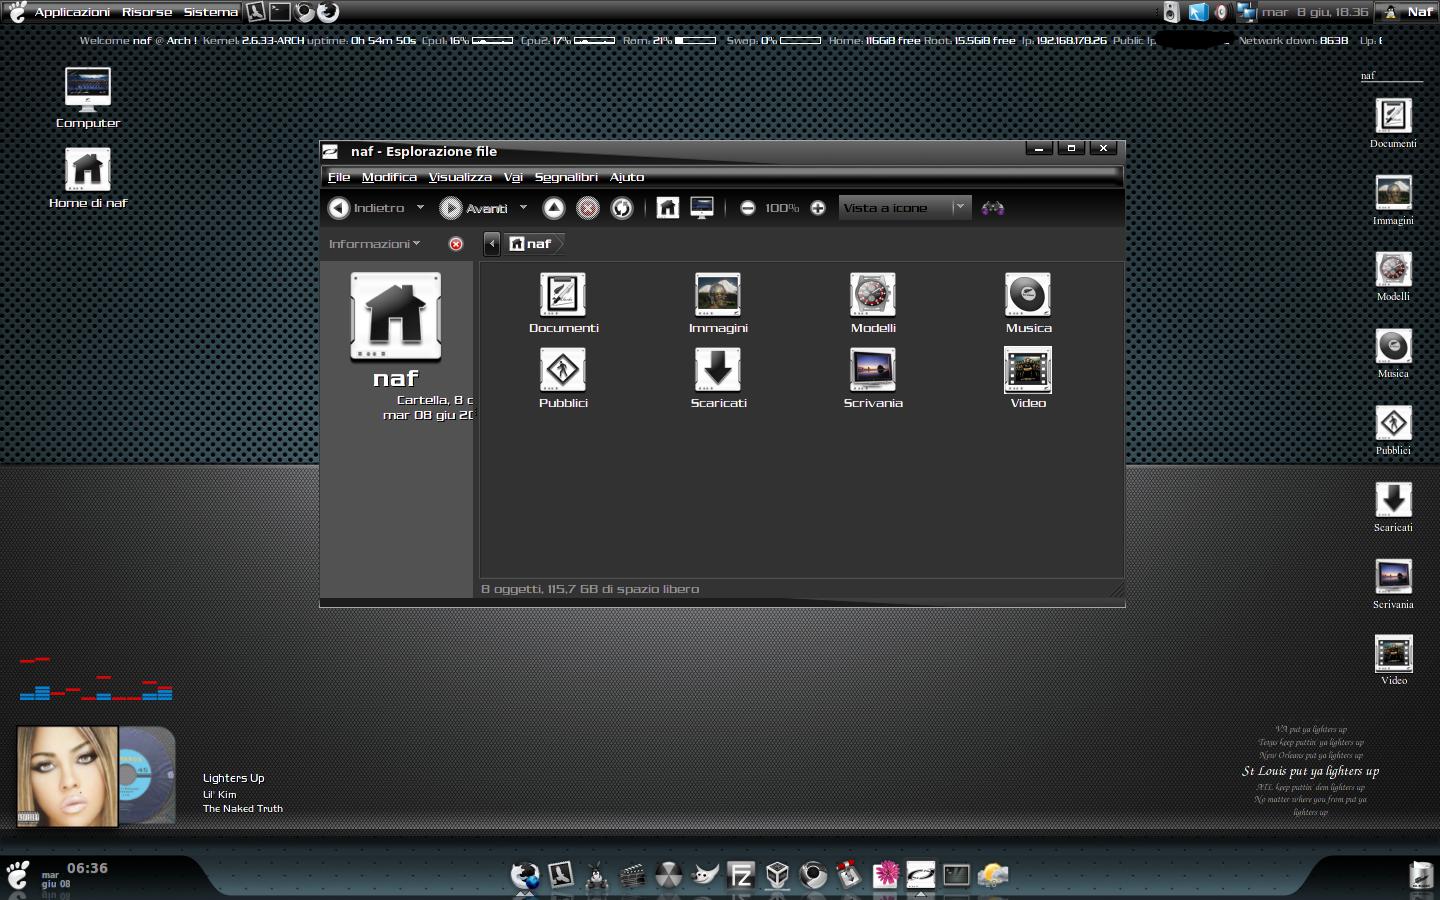Open the Home di naf desktop icon

coord(88,178)
